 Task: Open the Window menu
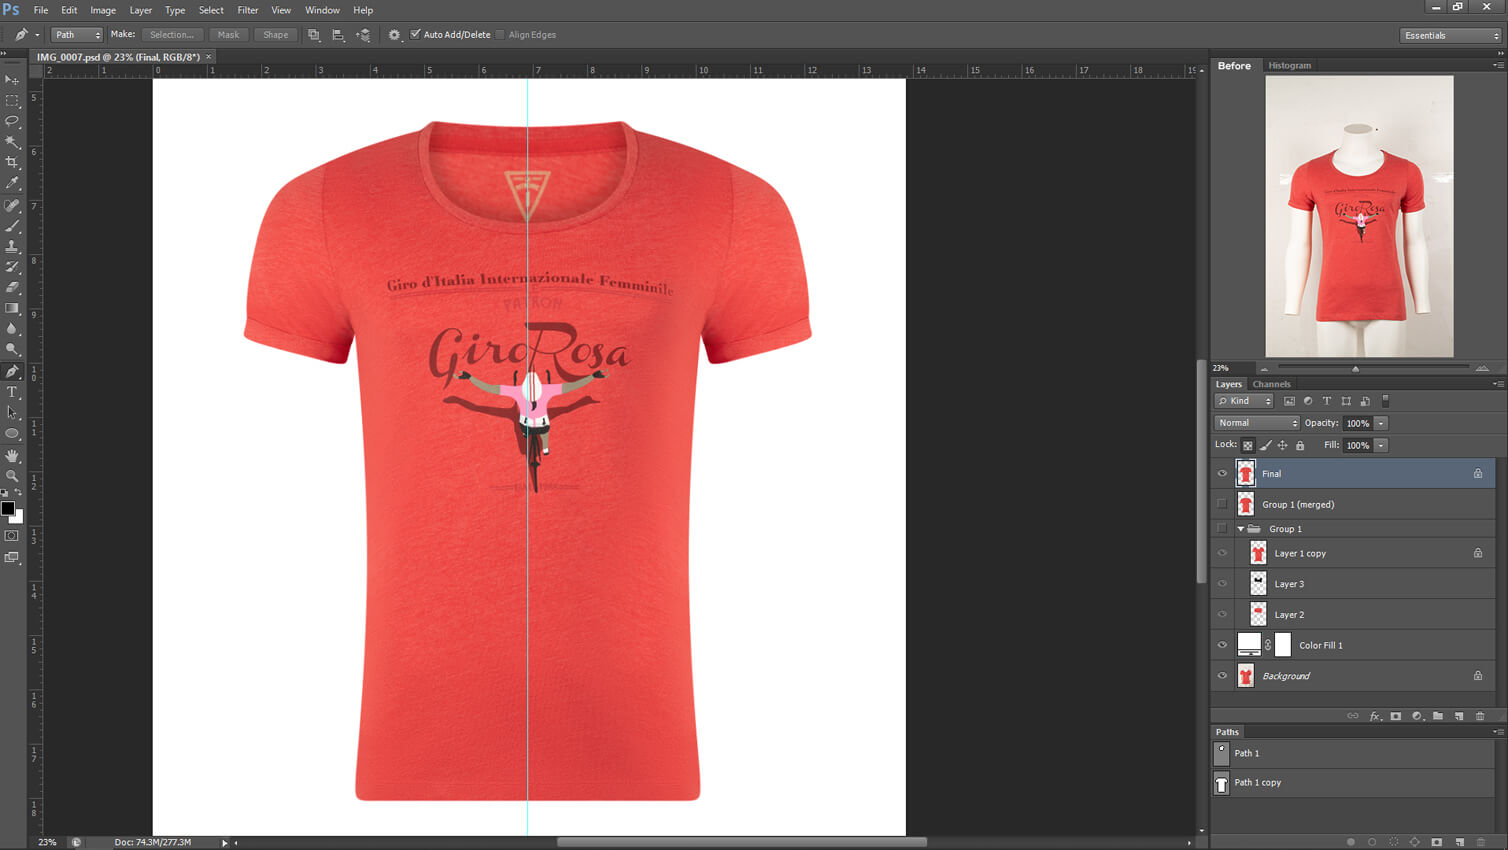click(x=322, y=10)
